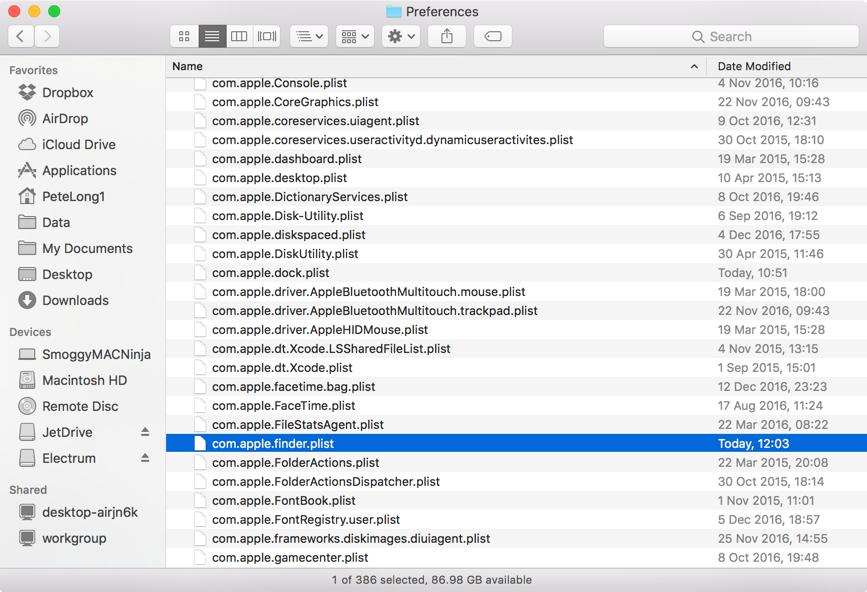Open the gear Action menu
Screen dimensions: 867x592
tap(401, 36)
